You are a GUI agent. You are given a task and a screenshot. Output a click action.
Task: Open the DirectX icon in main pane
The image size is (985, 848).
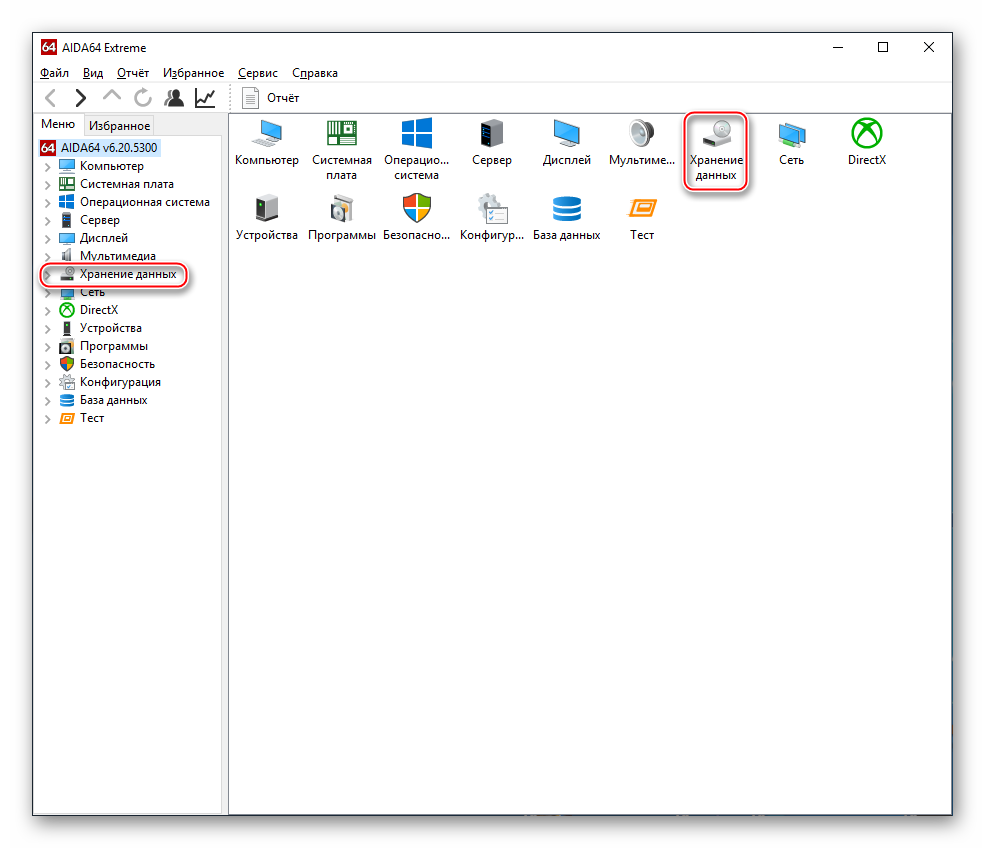(x=867, y=143)
